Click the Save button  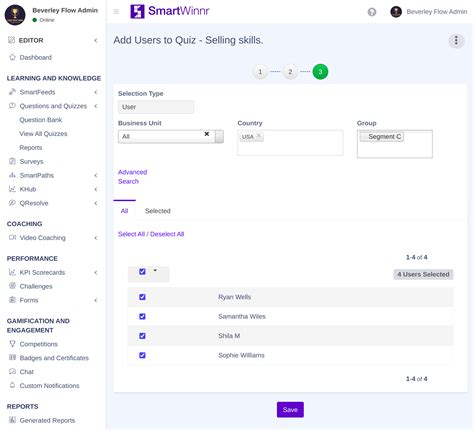pyautogui.click(x=290, y=410)
